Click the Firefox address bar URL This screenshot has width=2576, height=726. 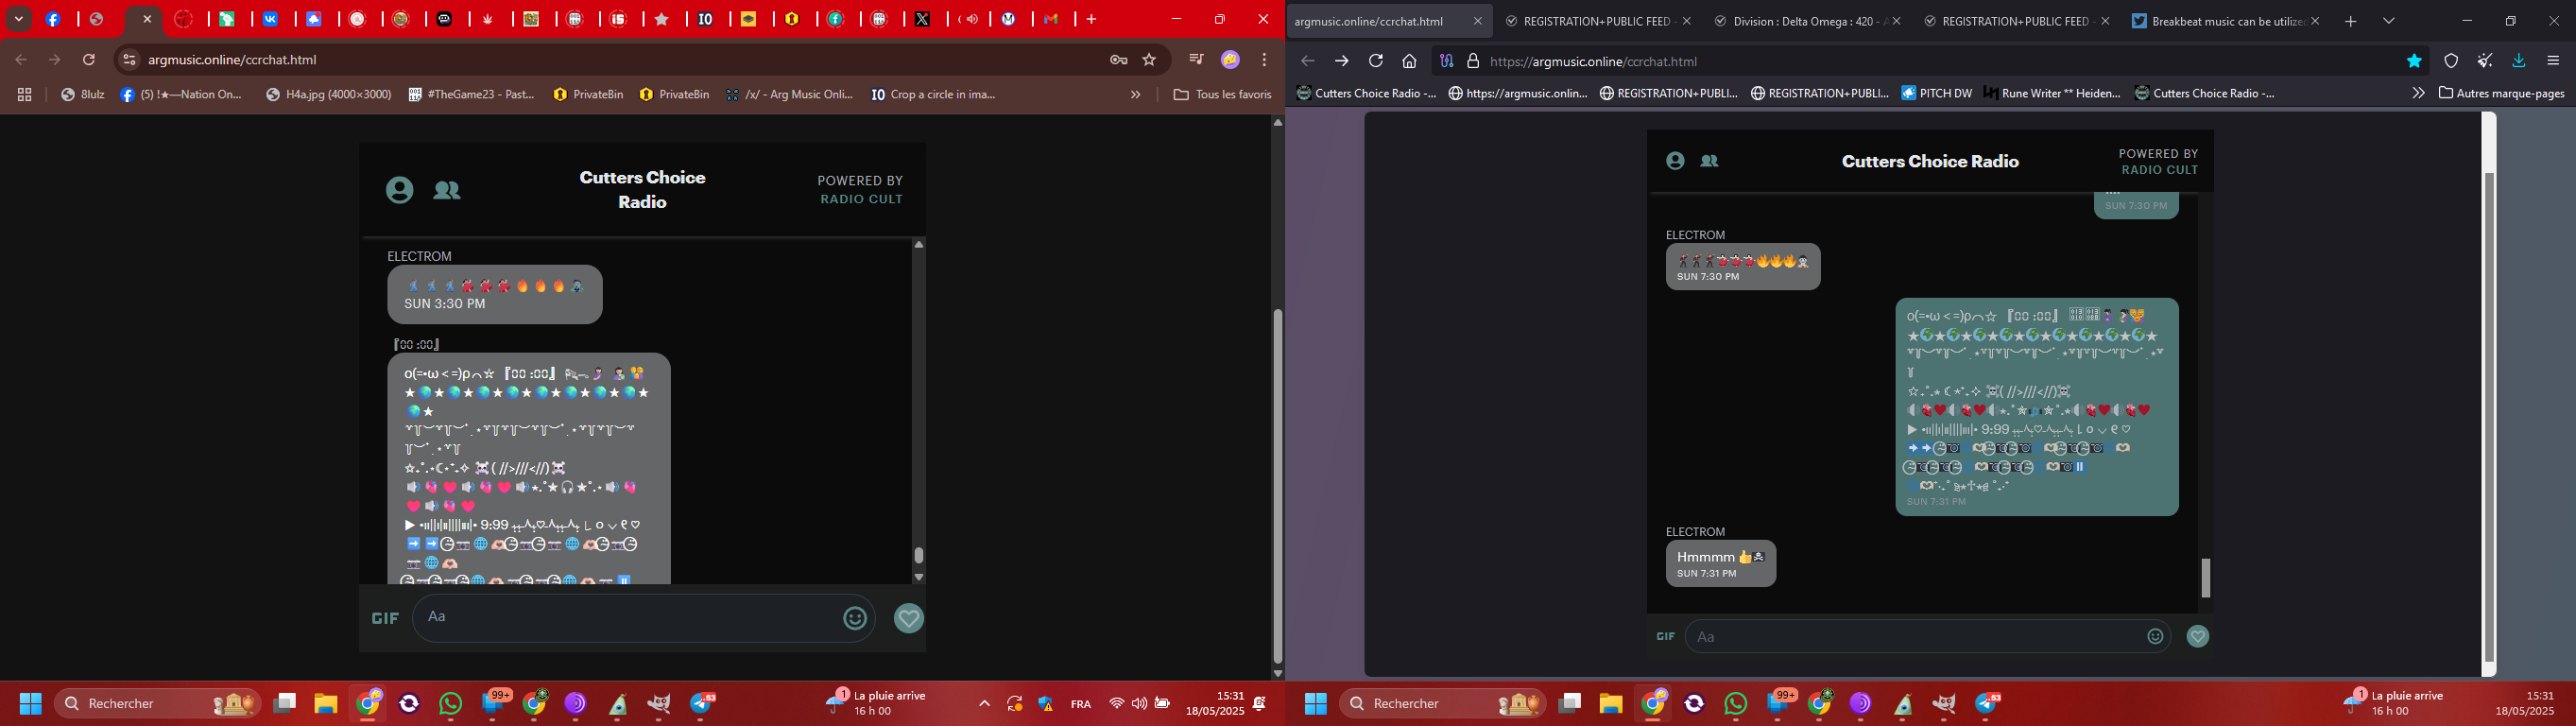tap(1593, 61)
